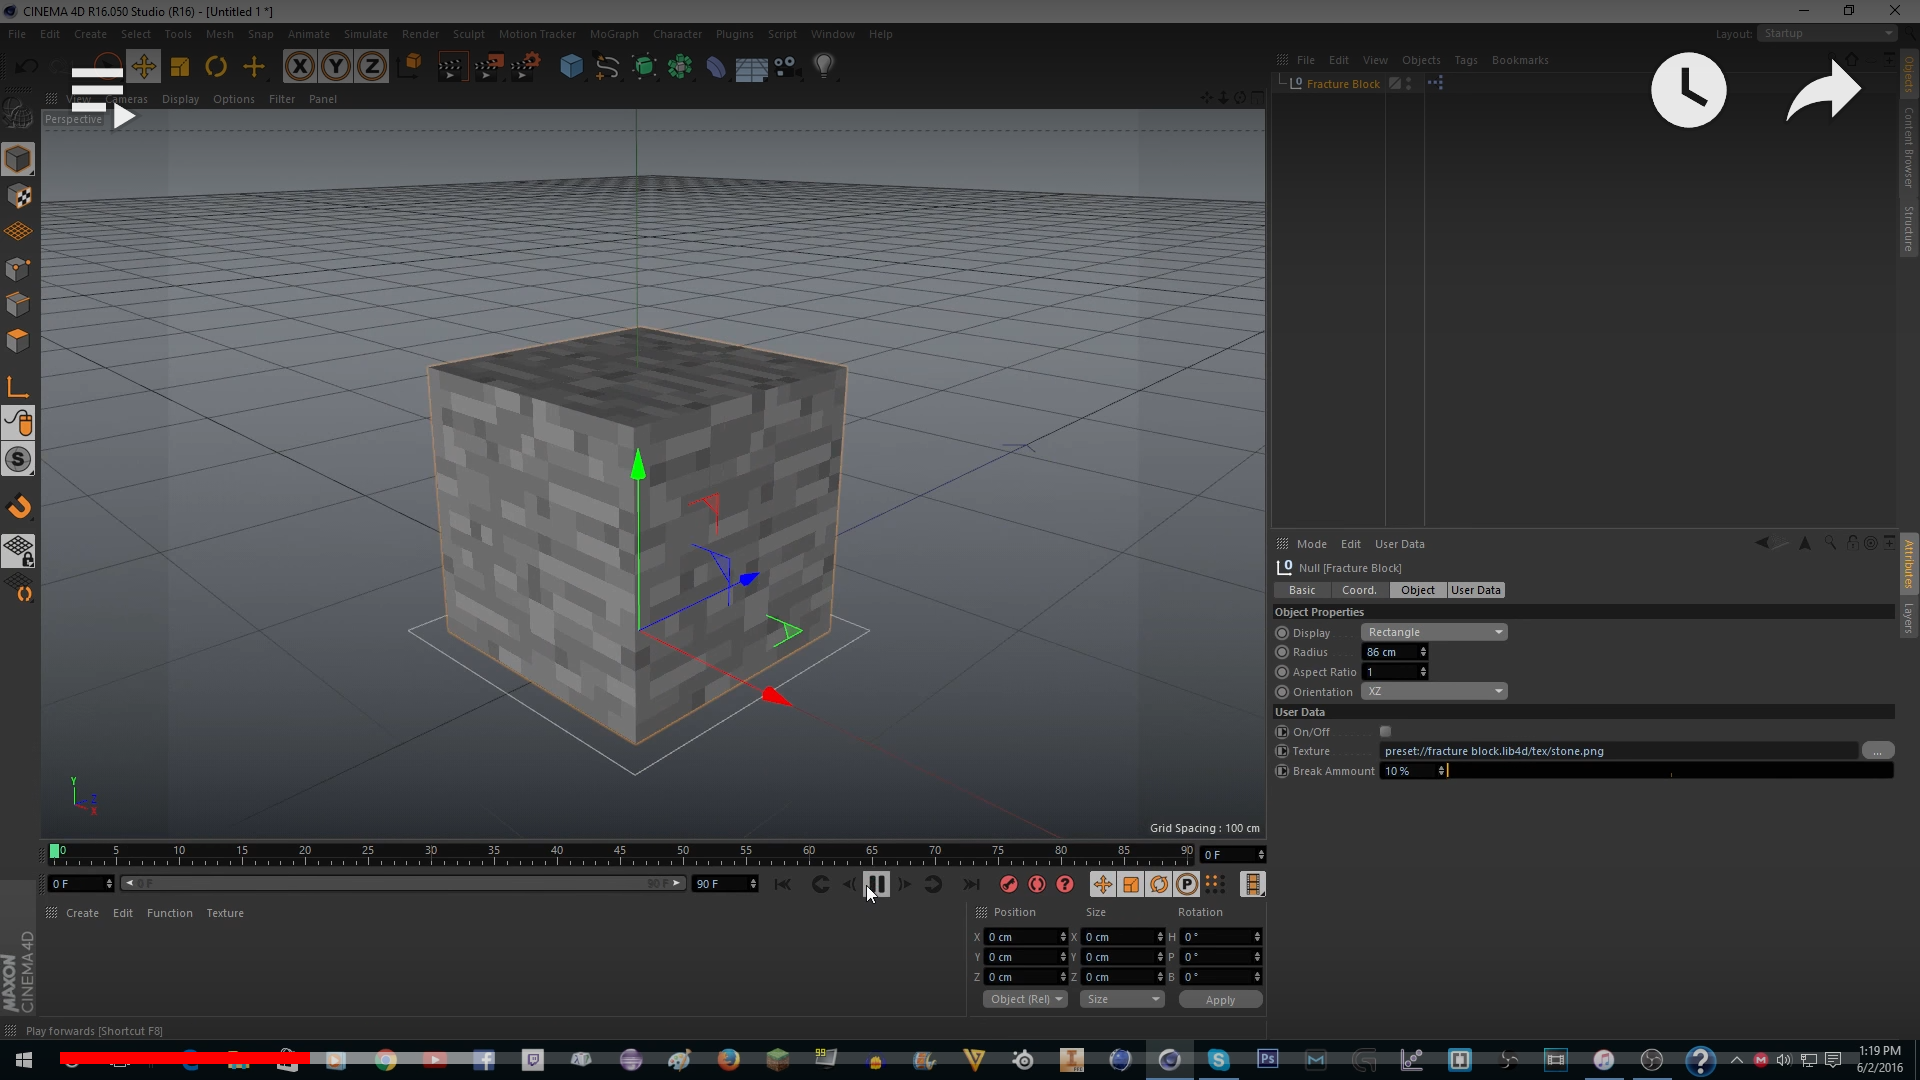1920x1080 pixels.
Task: Open the array modeling objects icon
Action: click(x=680, y=67)
